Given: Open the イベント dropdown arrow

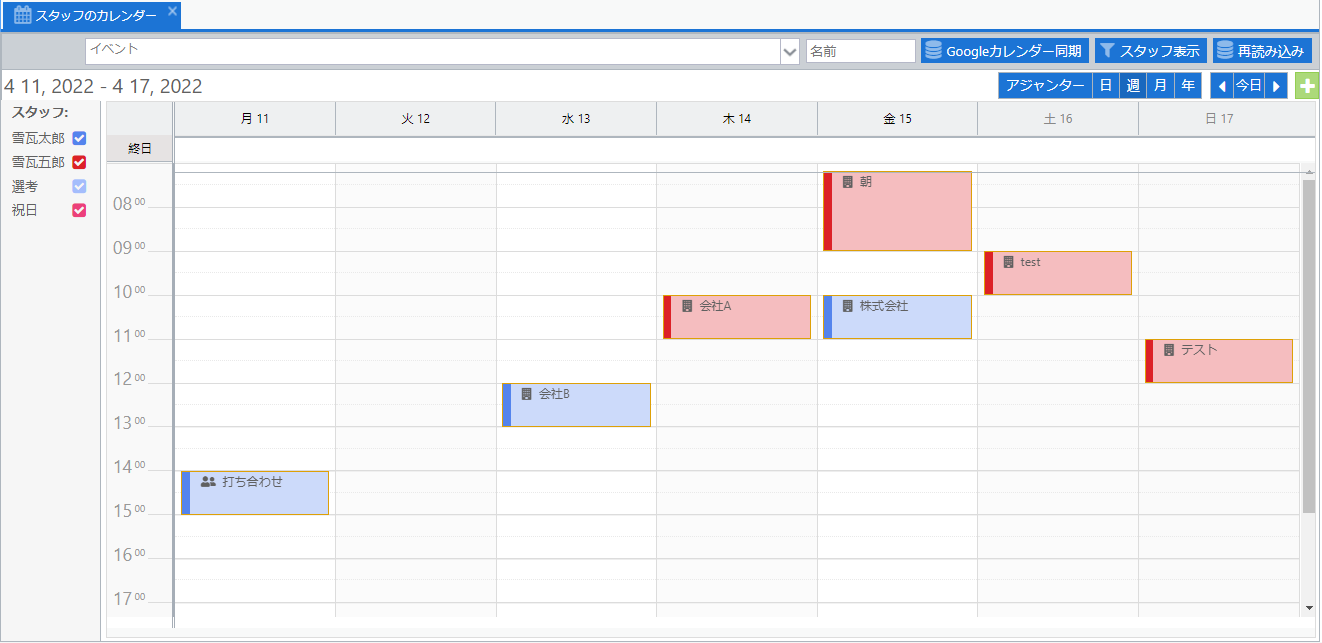Looking at the screenshot, I should click(x=790, y=51).
